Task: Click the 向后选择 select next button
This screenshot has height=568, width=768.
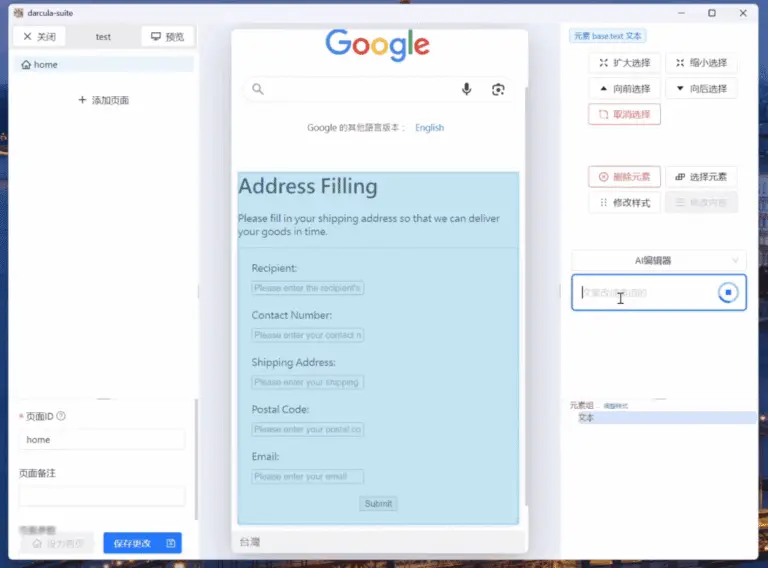Action: tap(701, 89)
